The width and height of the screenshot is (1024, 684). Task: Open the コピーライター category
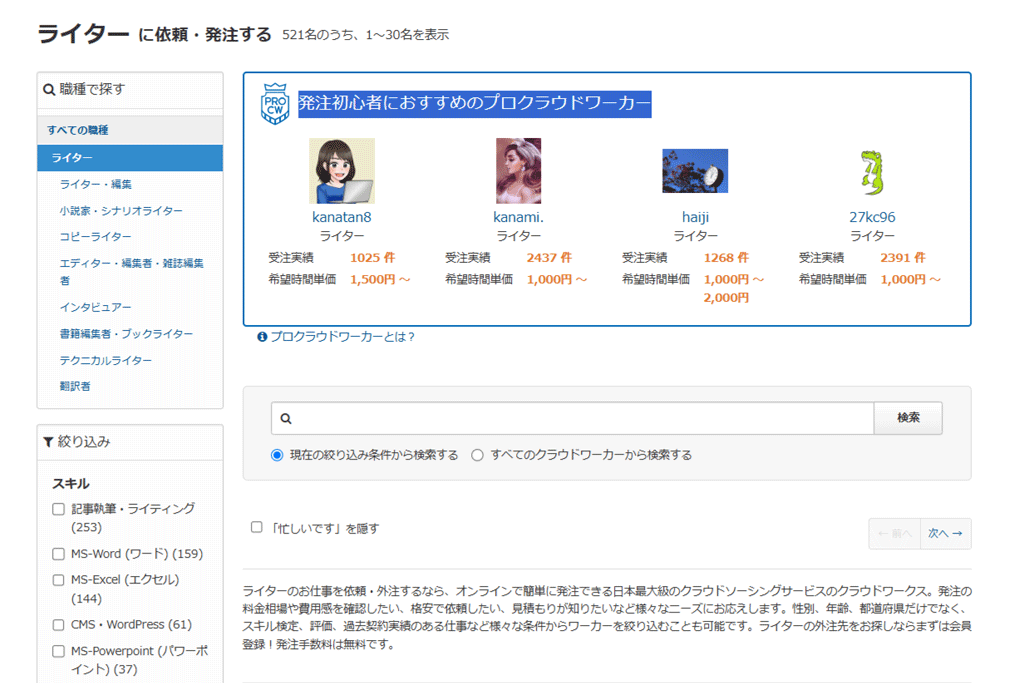tap(95, 237)
